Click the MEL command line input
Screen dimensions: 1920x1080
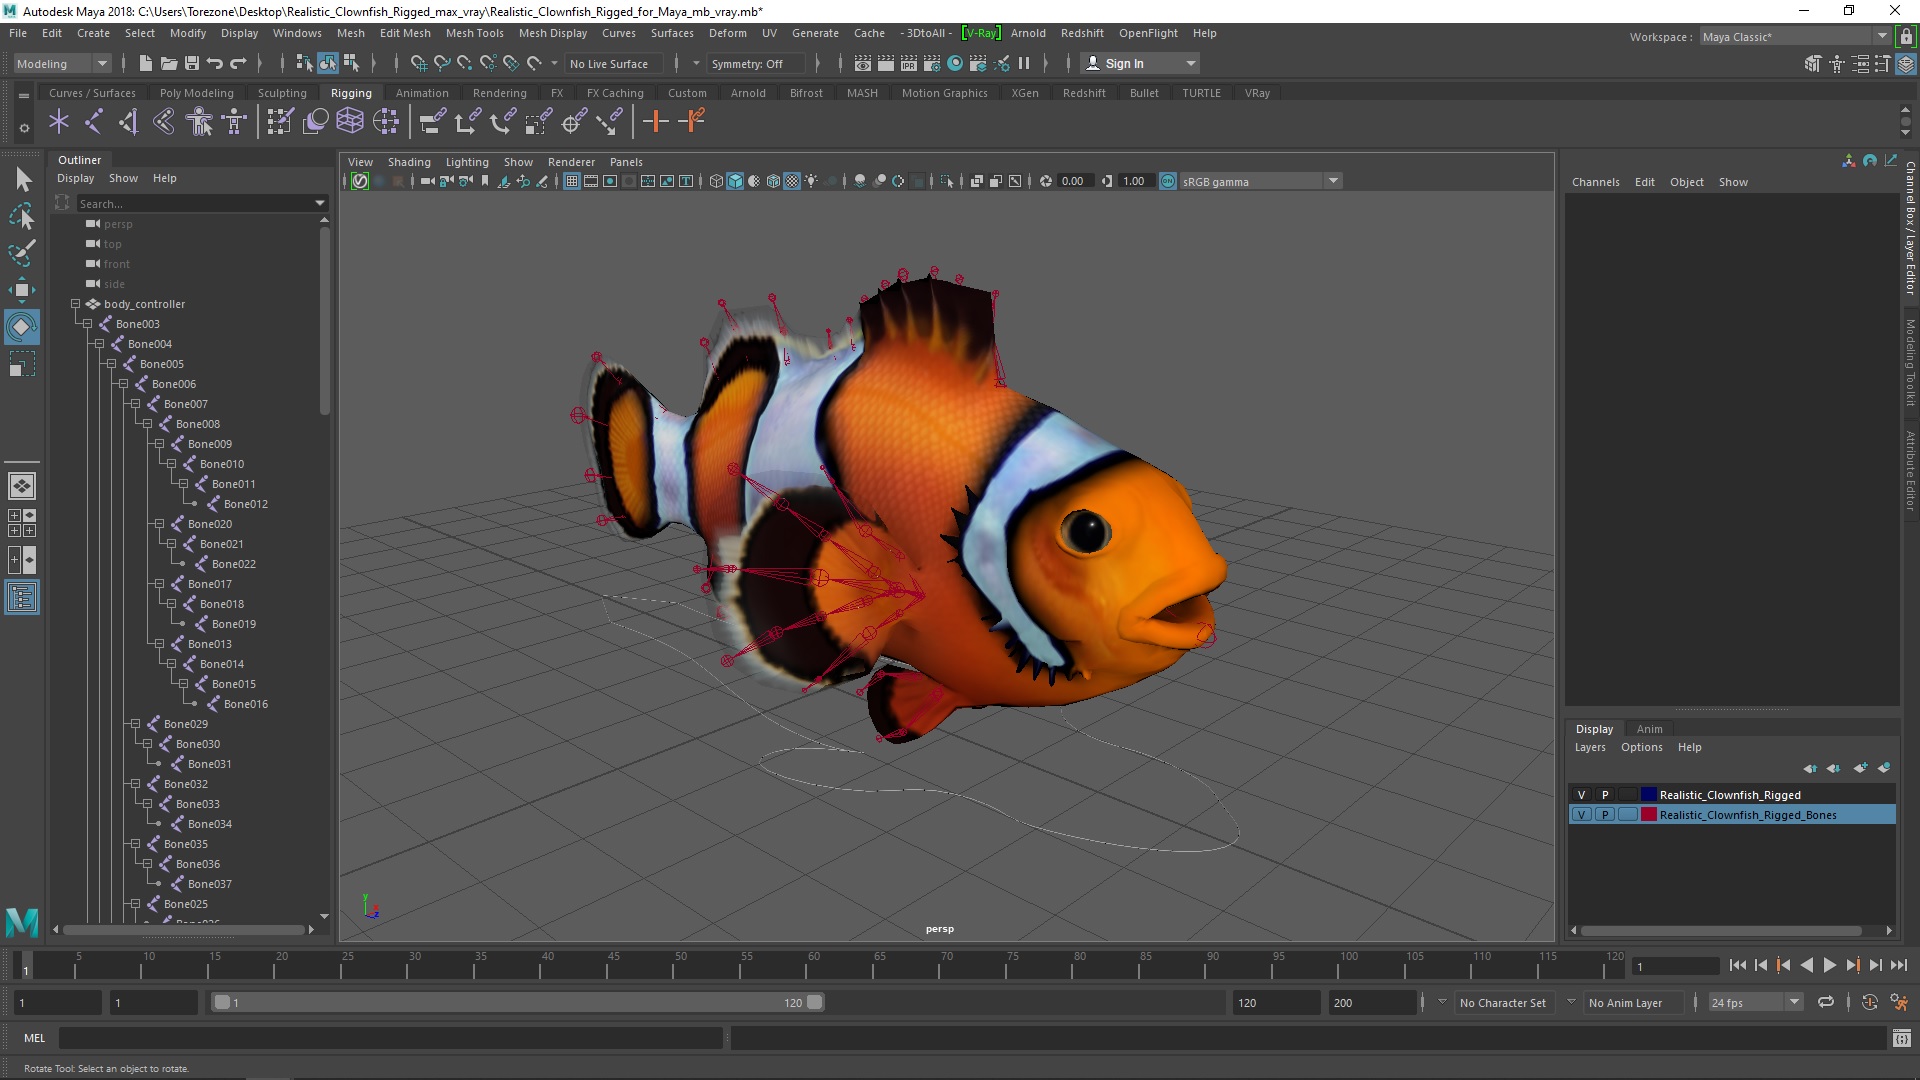pos(390,1038)
